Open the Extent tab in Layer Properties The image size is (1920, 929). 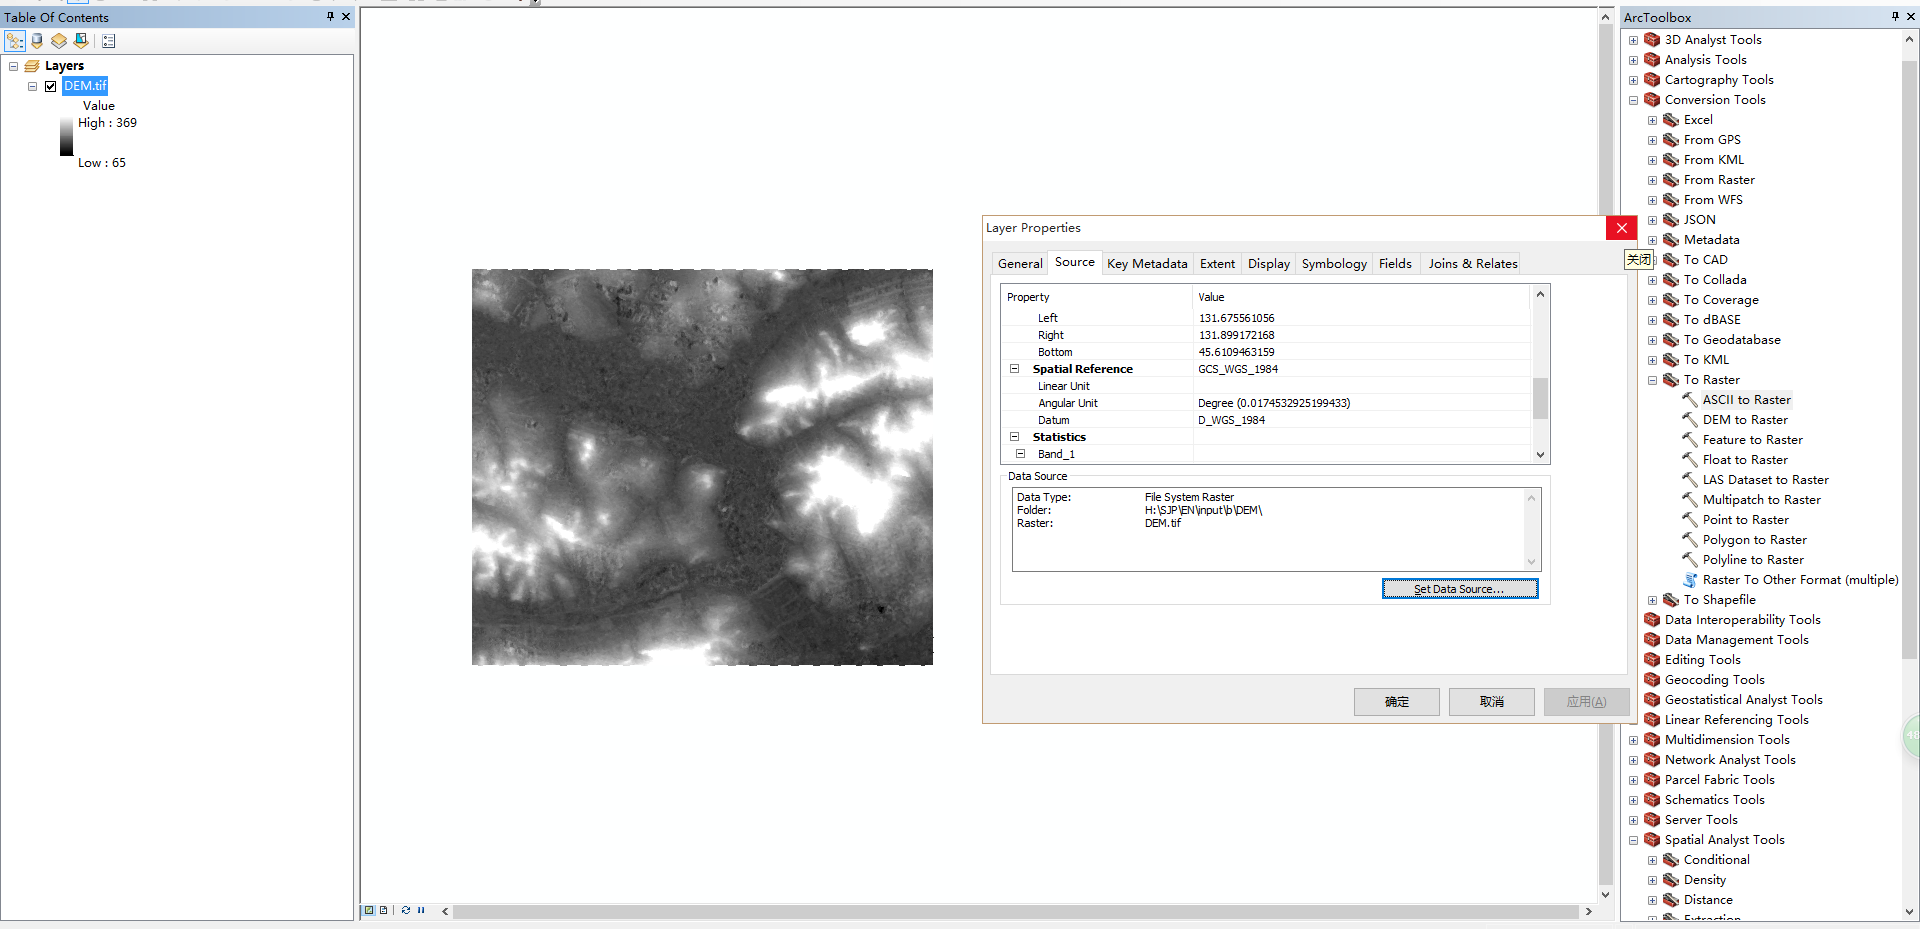[x=1216, y=263]
